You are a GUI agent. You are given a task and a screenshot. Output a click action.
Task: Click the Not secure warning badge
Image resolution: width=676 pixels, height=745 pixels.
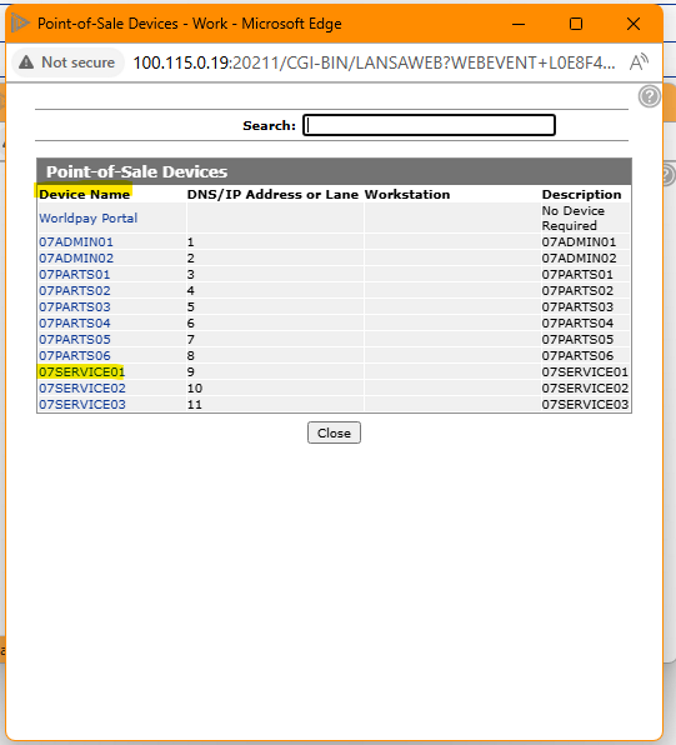pyautogui.click(x=68, y=63)
